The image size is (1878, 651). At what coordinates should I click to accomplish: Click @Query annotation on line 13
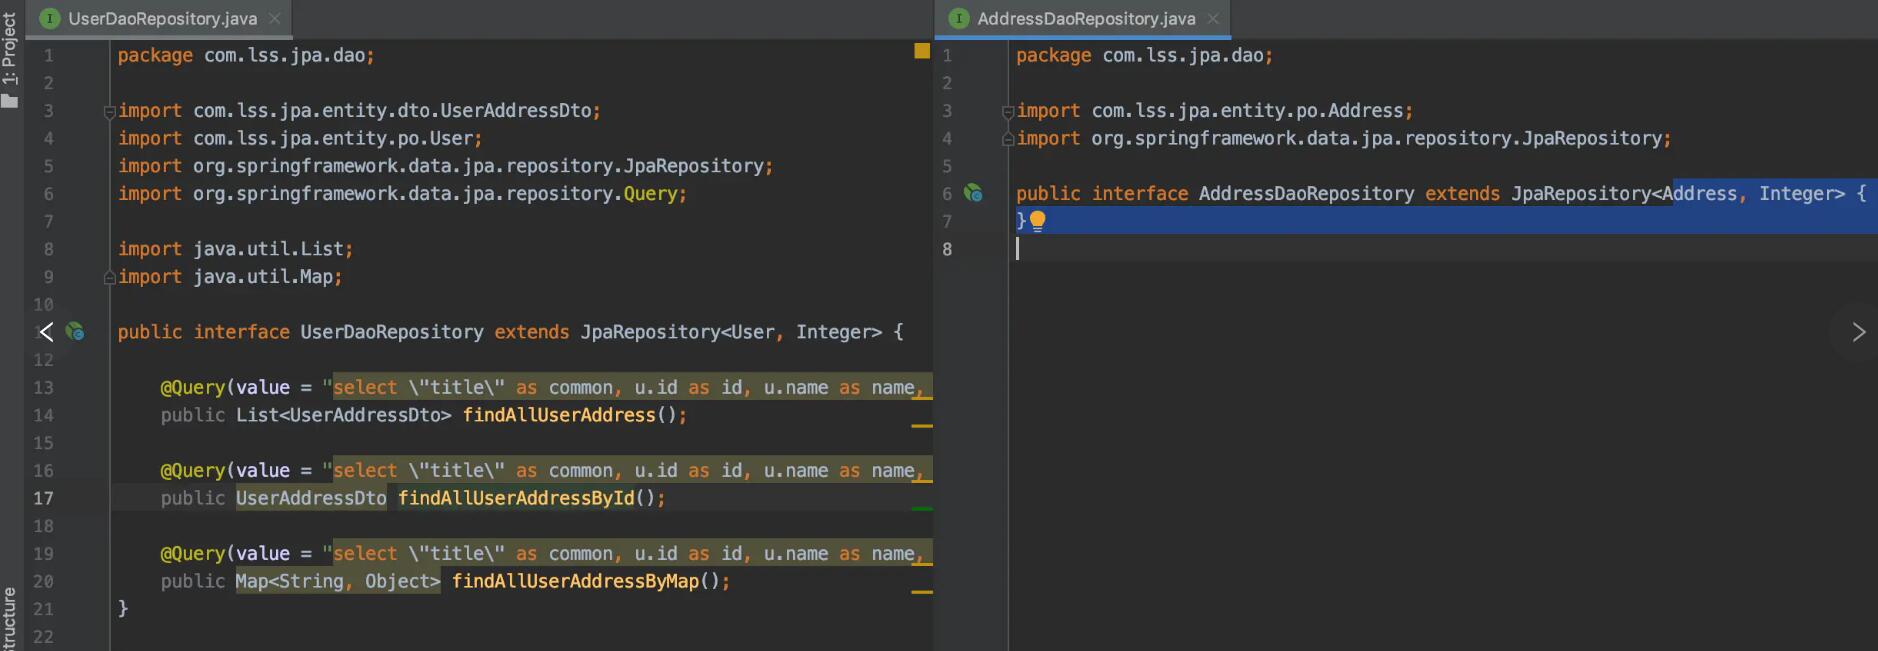point(193,387)
